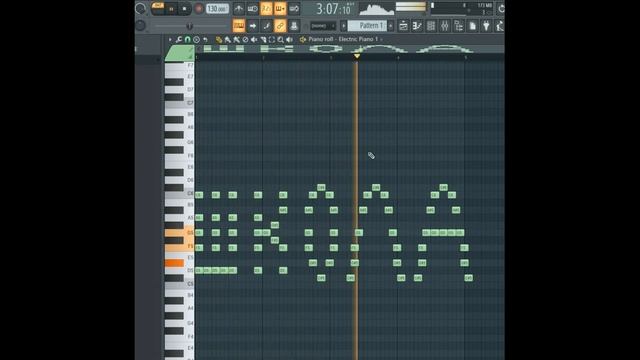
Task: Click the C6 piano key
Action: [x=180, y=193]
